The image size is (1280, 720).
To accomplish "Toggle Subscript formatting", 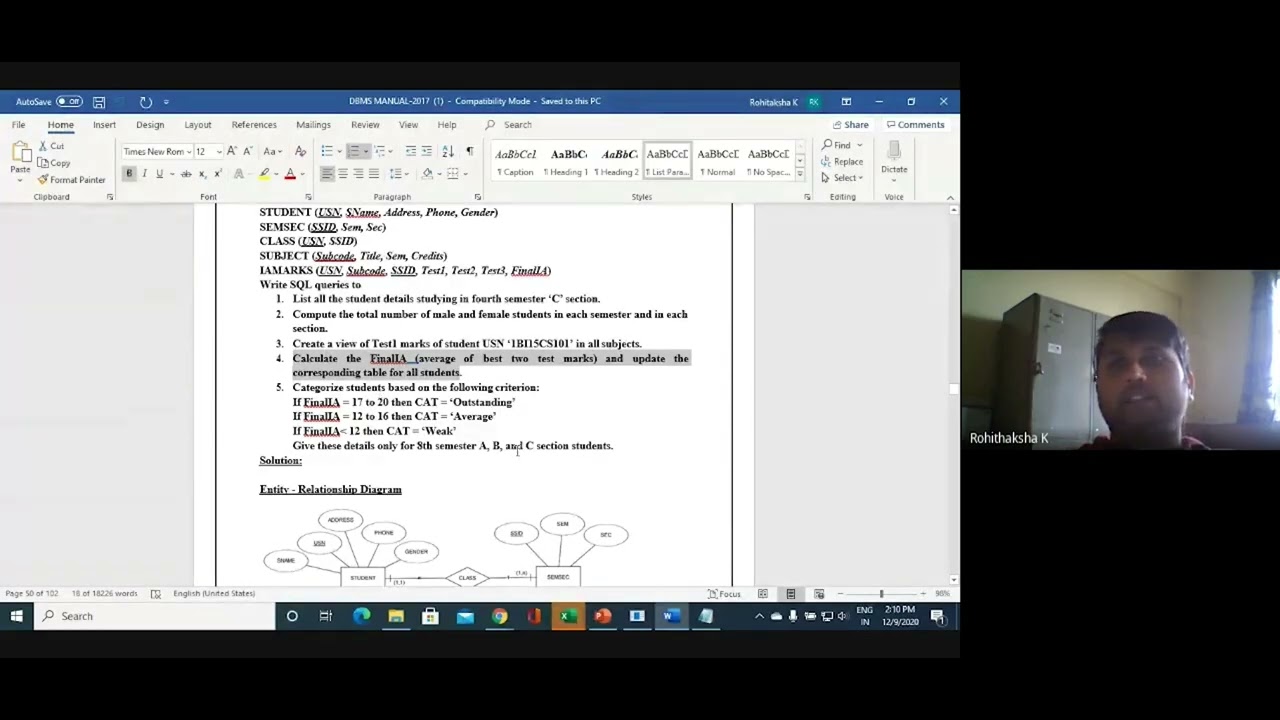I will (x=202, y=174).
